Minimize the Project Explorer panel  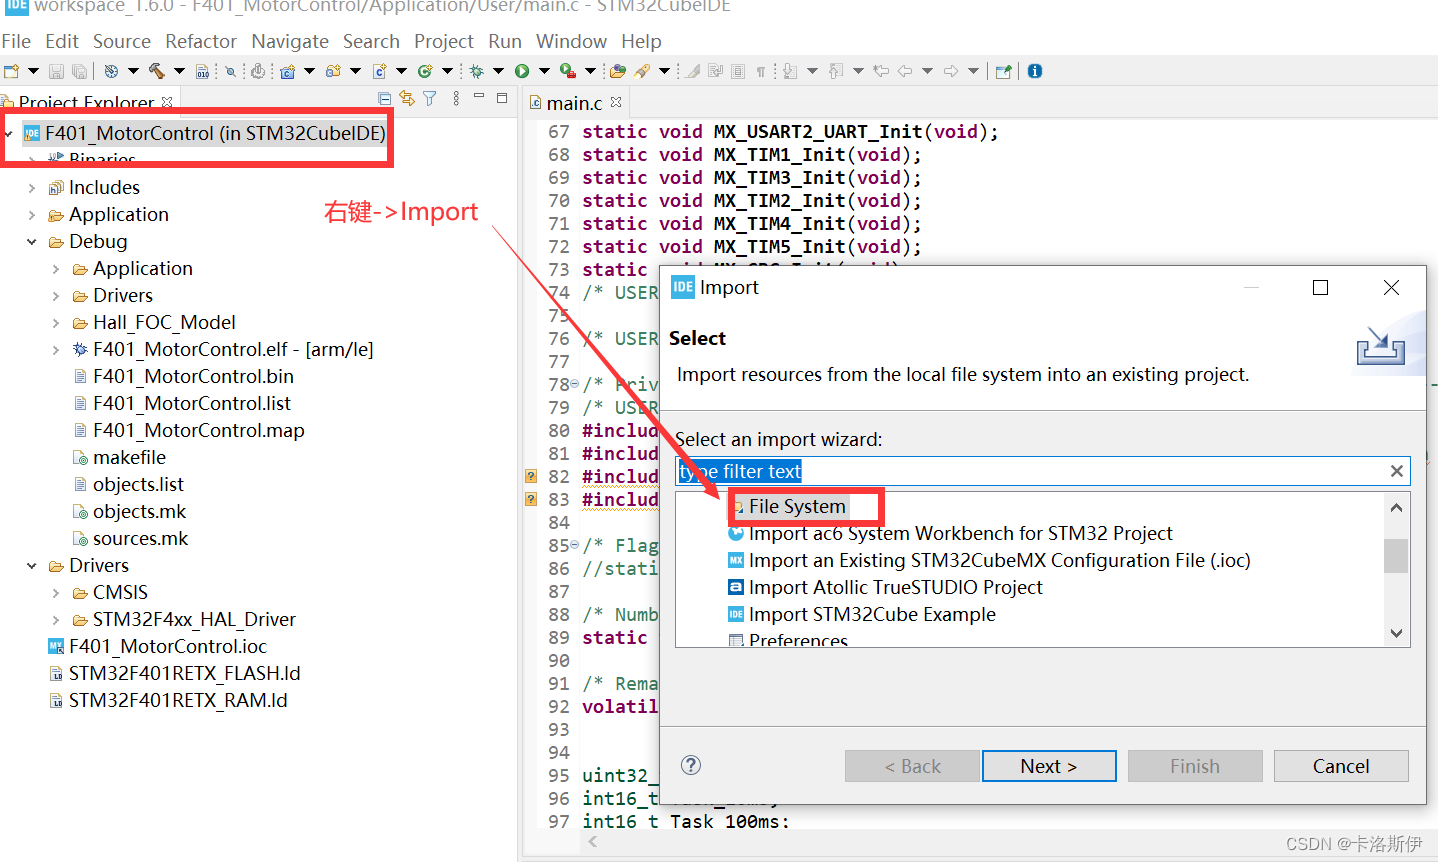[479, 97]
